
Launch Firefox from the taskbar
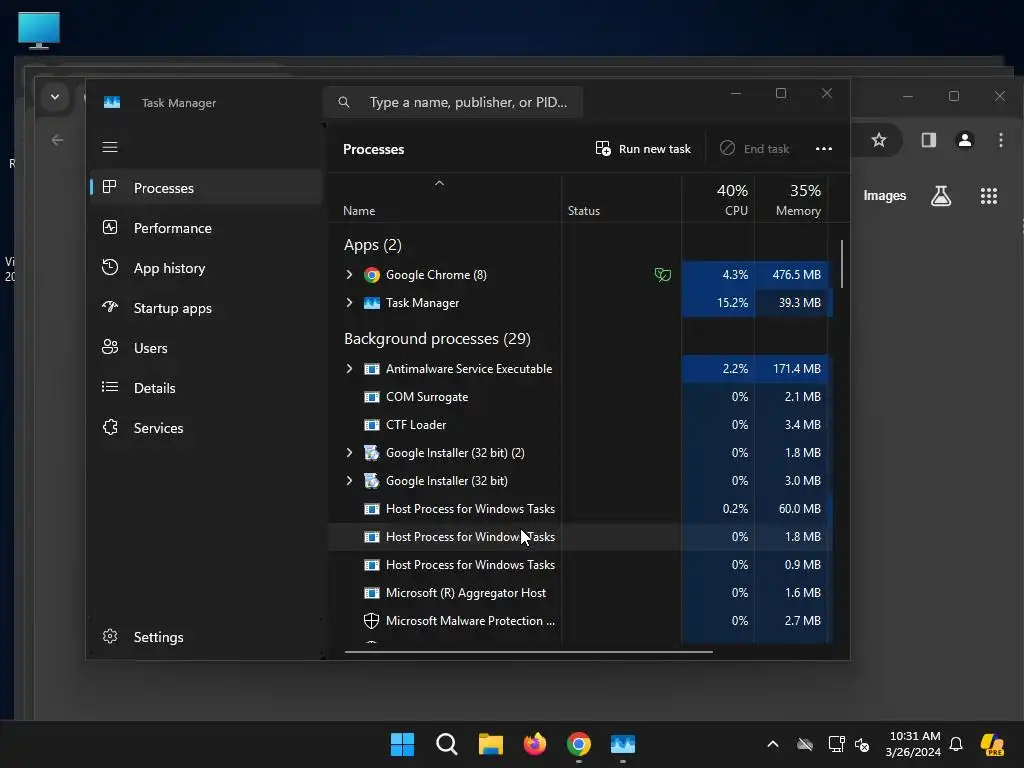(x=535, y=744)
